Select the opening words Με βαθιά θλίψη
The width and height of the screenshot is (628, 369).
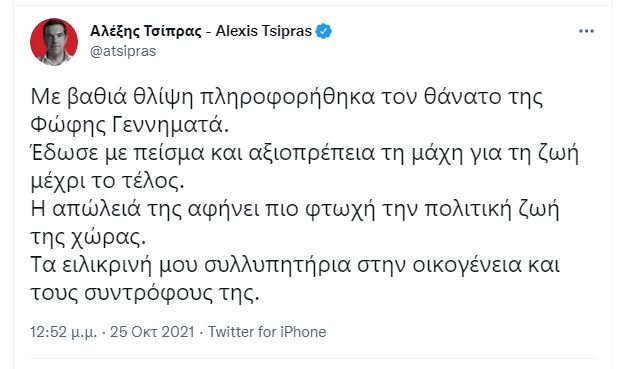coord(112,98)
